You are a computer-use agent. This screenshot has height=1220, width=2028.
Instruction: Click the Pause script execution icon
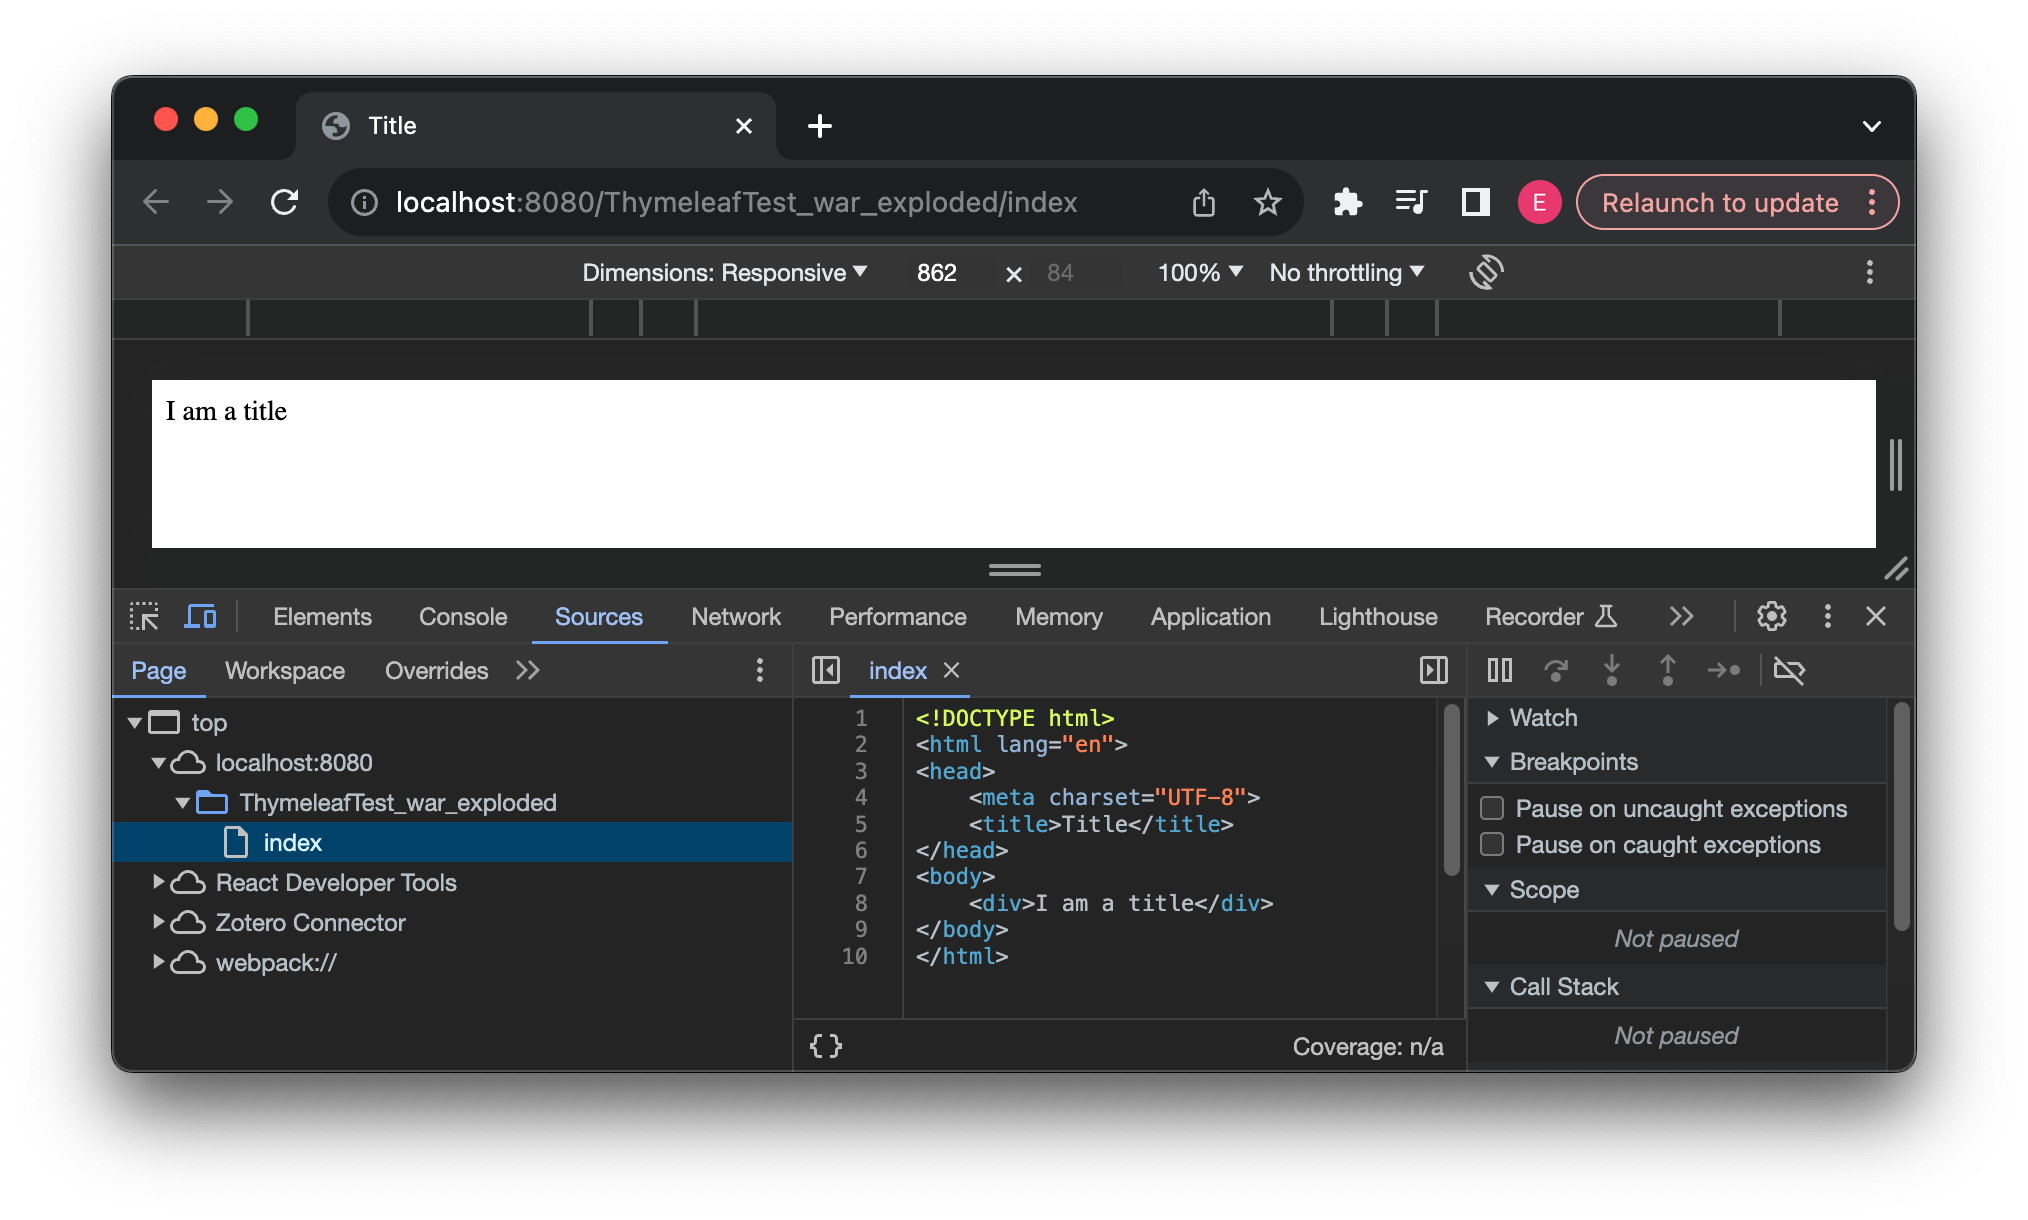click(x=1499, y=670)
